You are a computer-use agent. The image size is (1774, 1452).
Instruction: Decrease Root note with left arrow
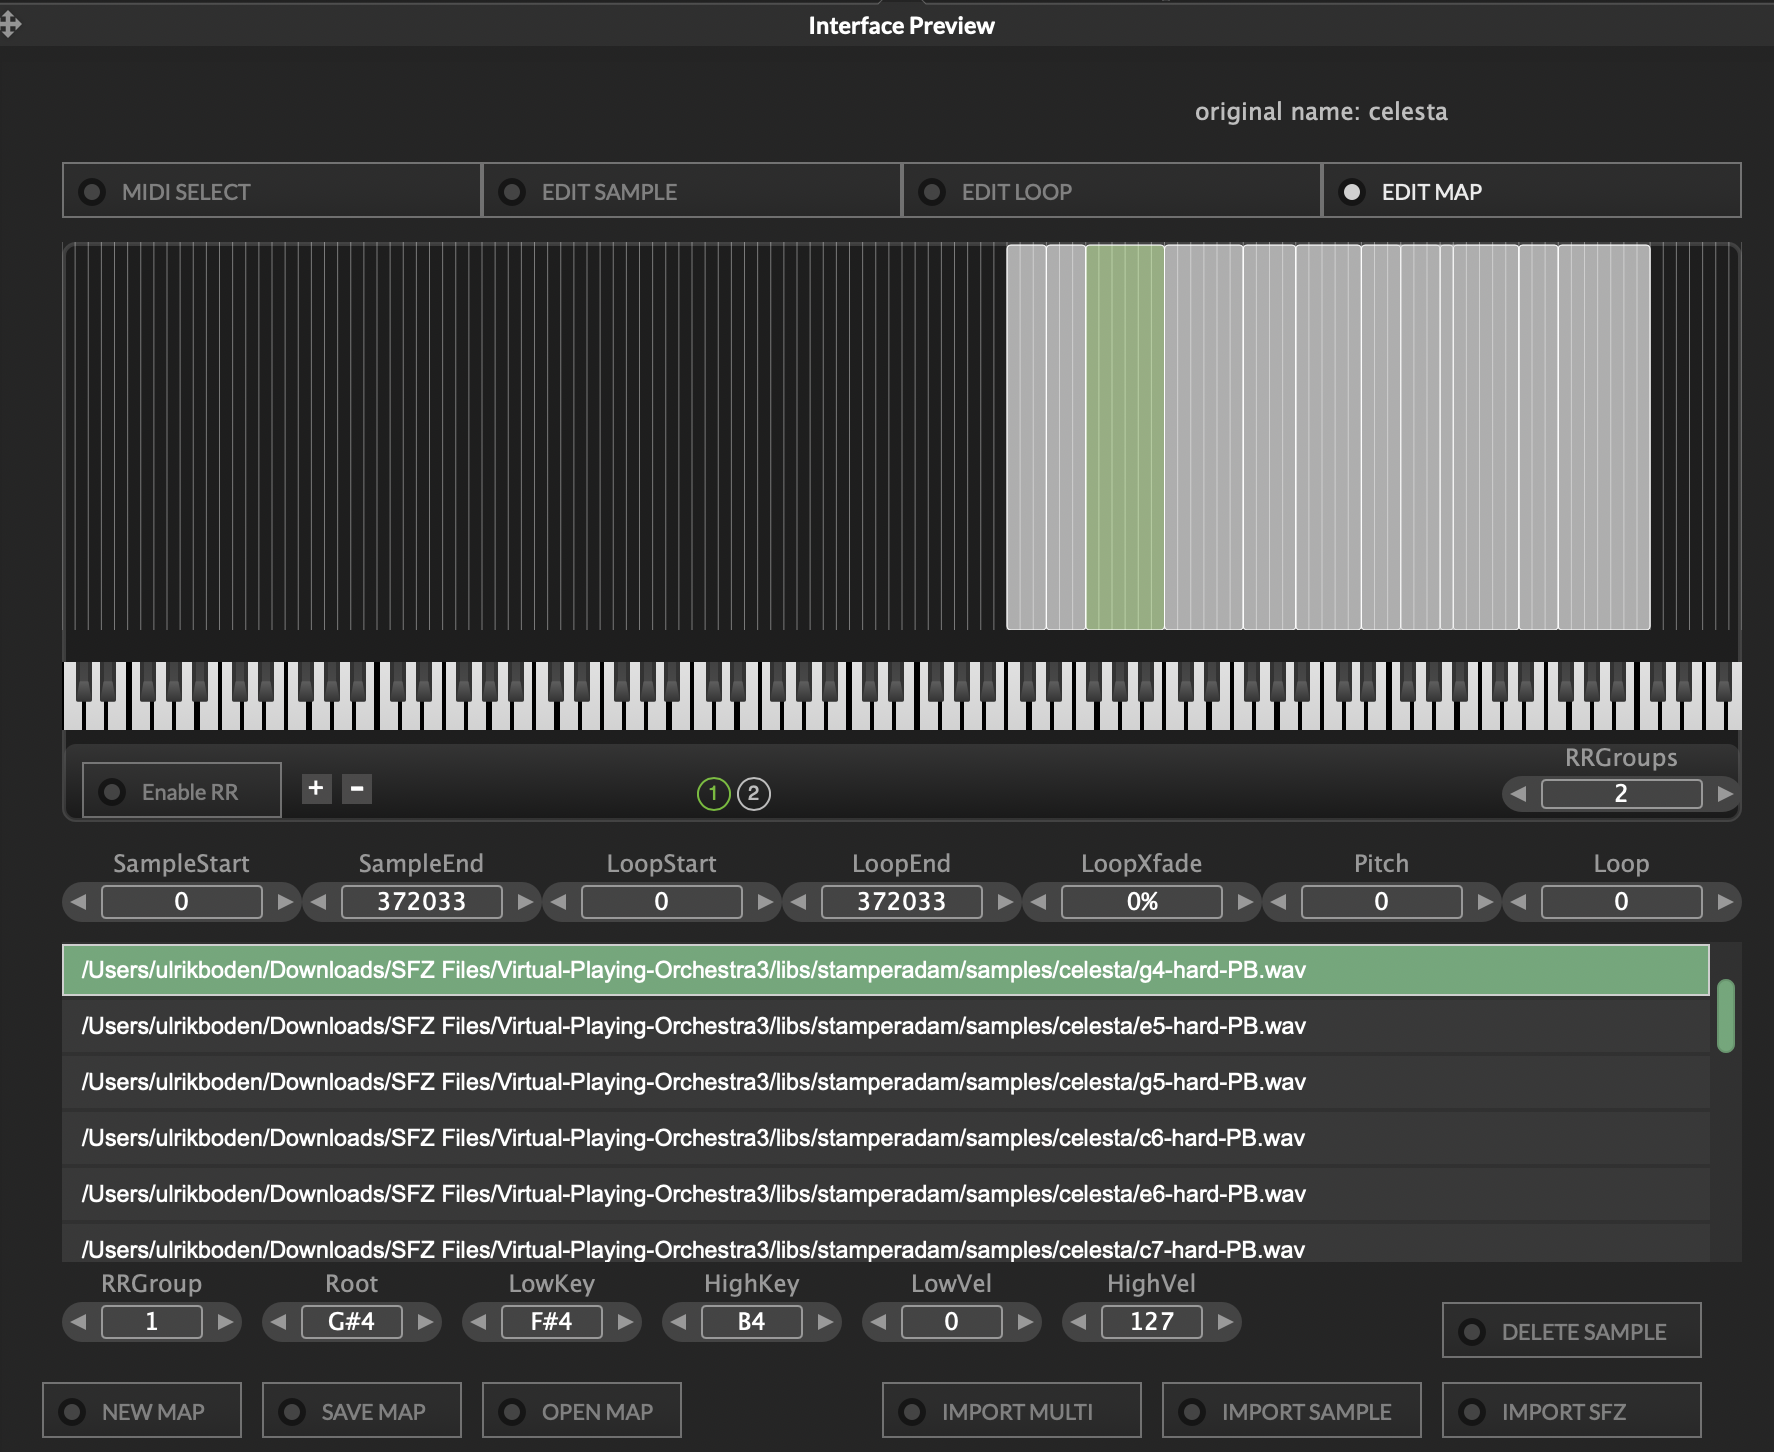click(x=279, y=1322)
